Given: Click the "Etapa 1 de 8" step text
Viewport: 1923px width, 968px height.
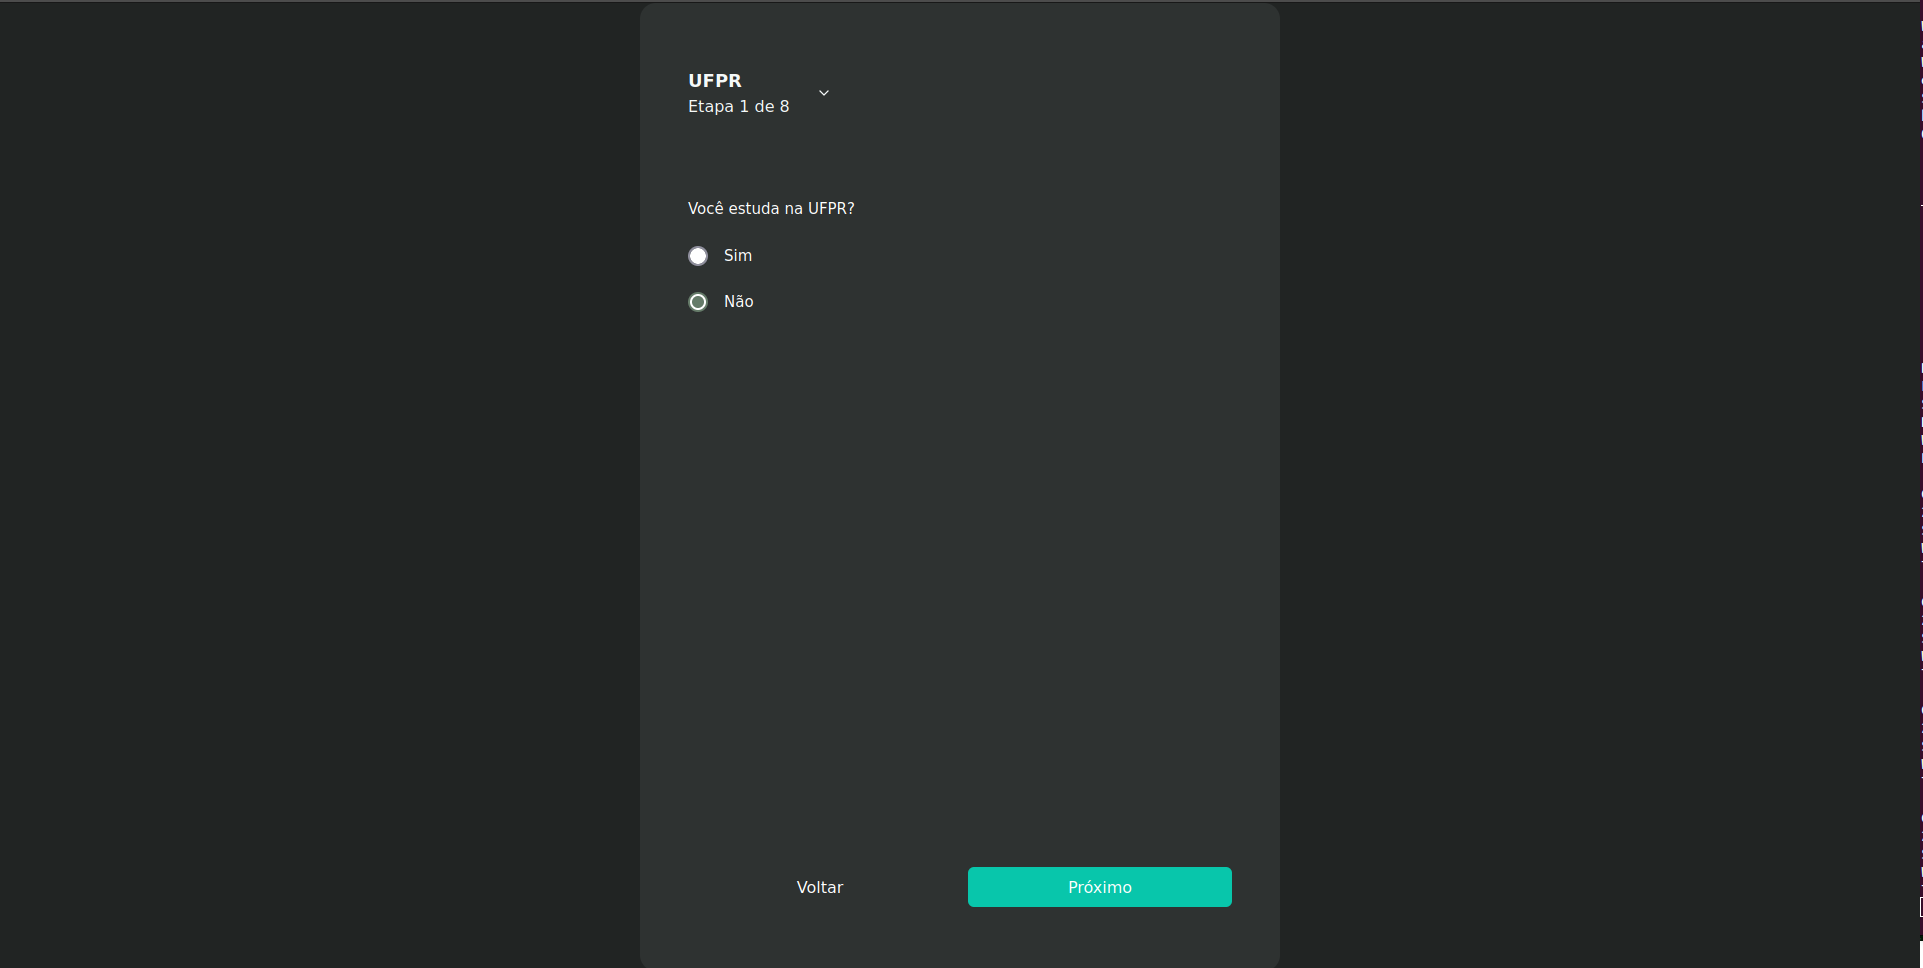Looking at the screenshot, I should [x=738, y=106].
